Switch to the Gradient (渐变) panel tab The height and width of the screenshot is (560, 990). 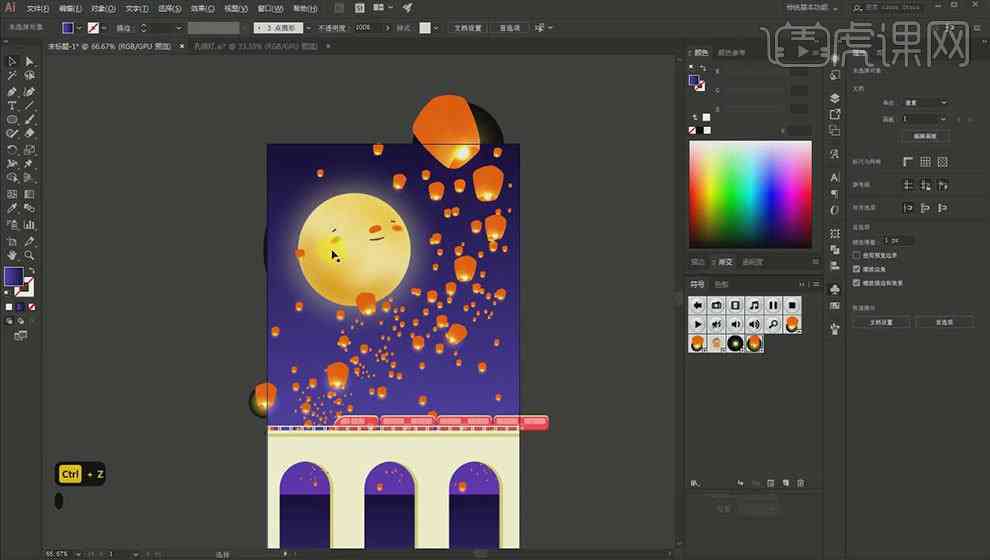tap(724, 262)
